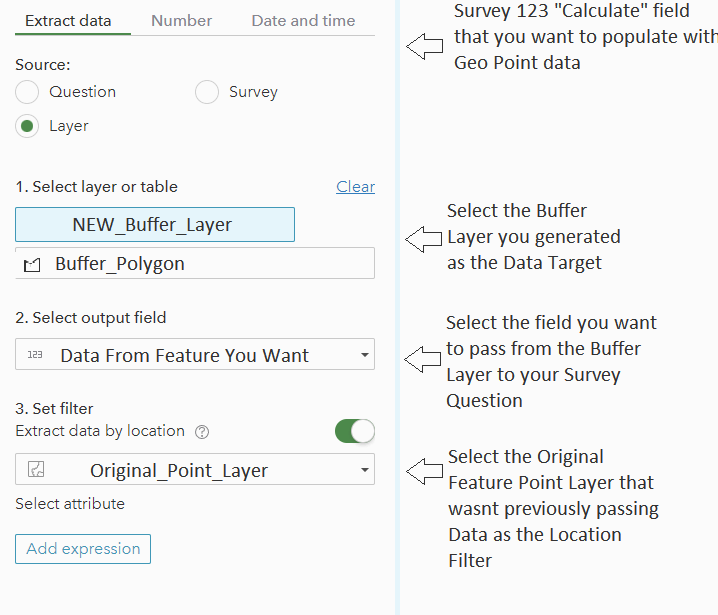Click the help icon beside Extract data by location
718x615 pixels.
pos(202,432)
